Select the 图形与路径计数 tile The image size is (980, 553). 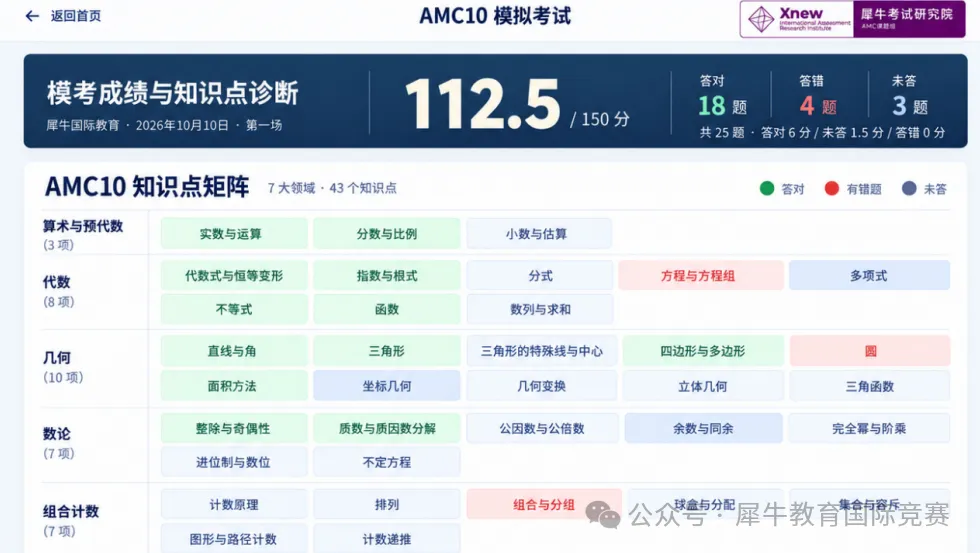coord(234,539)
